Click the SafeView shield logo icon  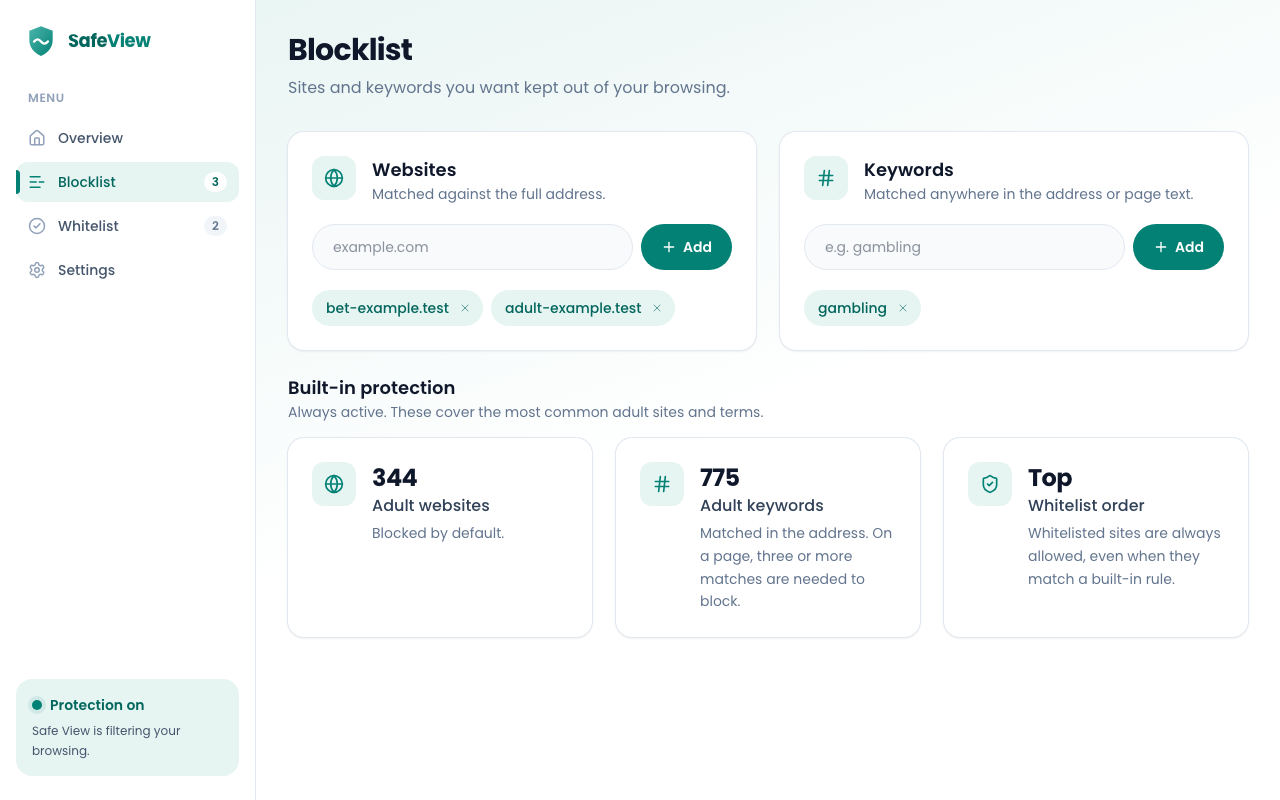point(41,41)
